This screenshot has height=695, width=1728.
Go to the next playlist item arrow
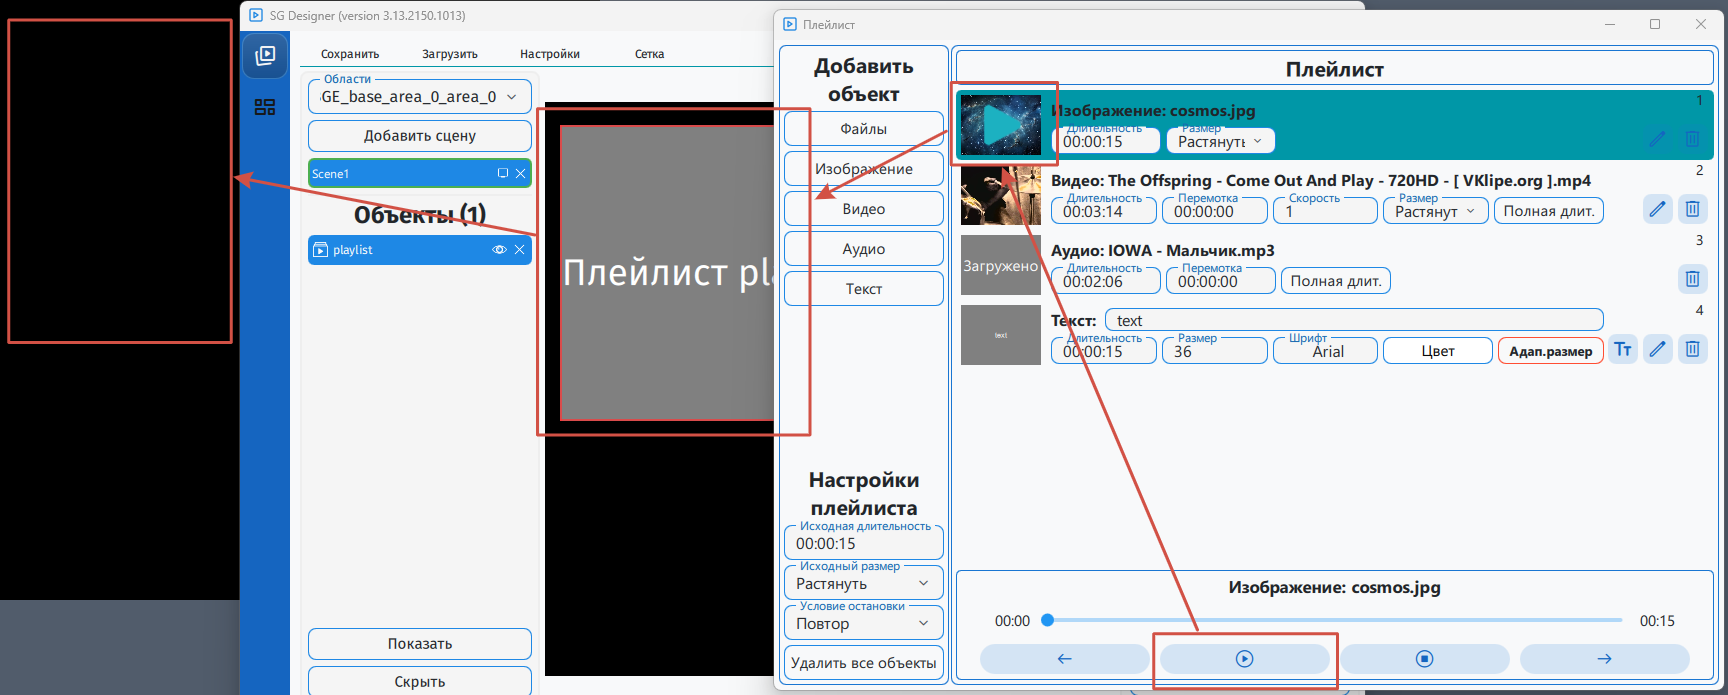[x=1604, y=659]
